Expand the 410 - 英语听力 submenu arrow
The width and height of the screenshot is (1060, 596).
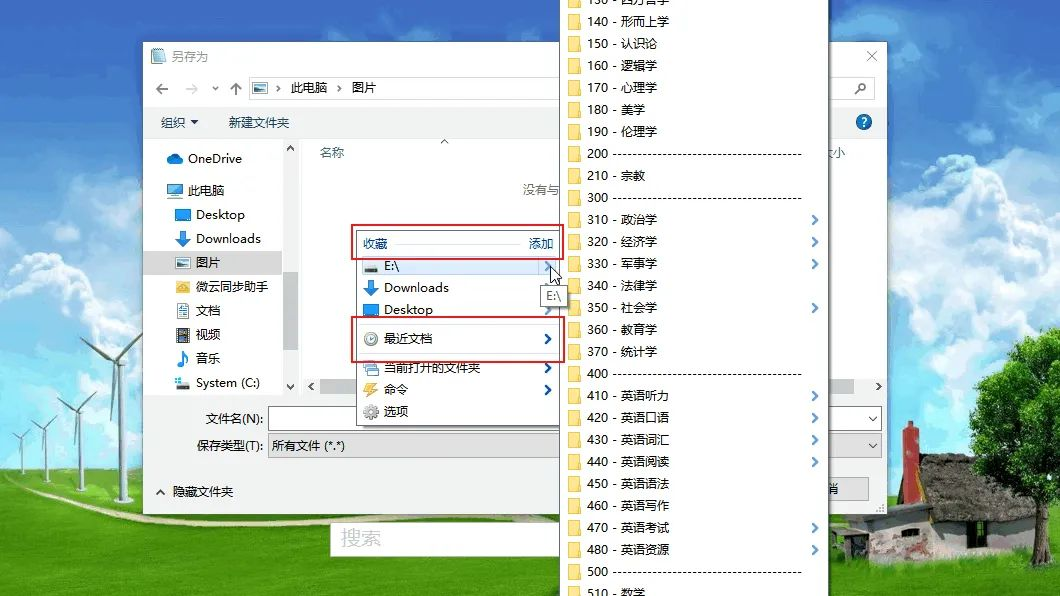coord(815,396)
